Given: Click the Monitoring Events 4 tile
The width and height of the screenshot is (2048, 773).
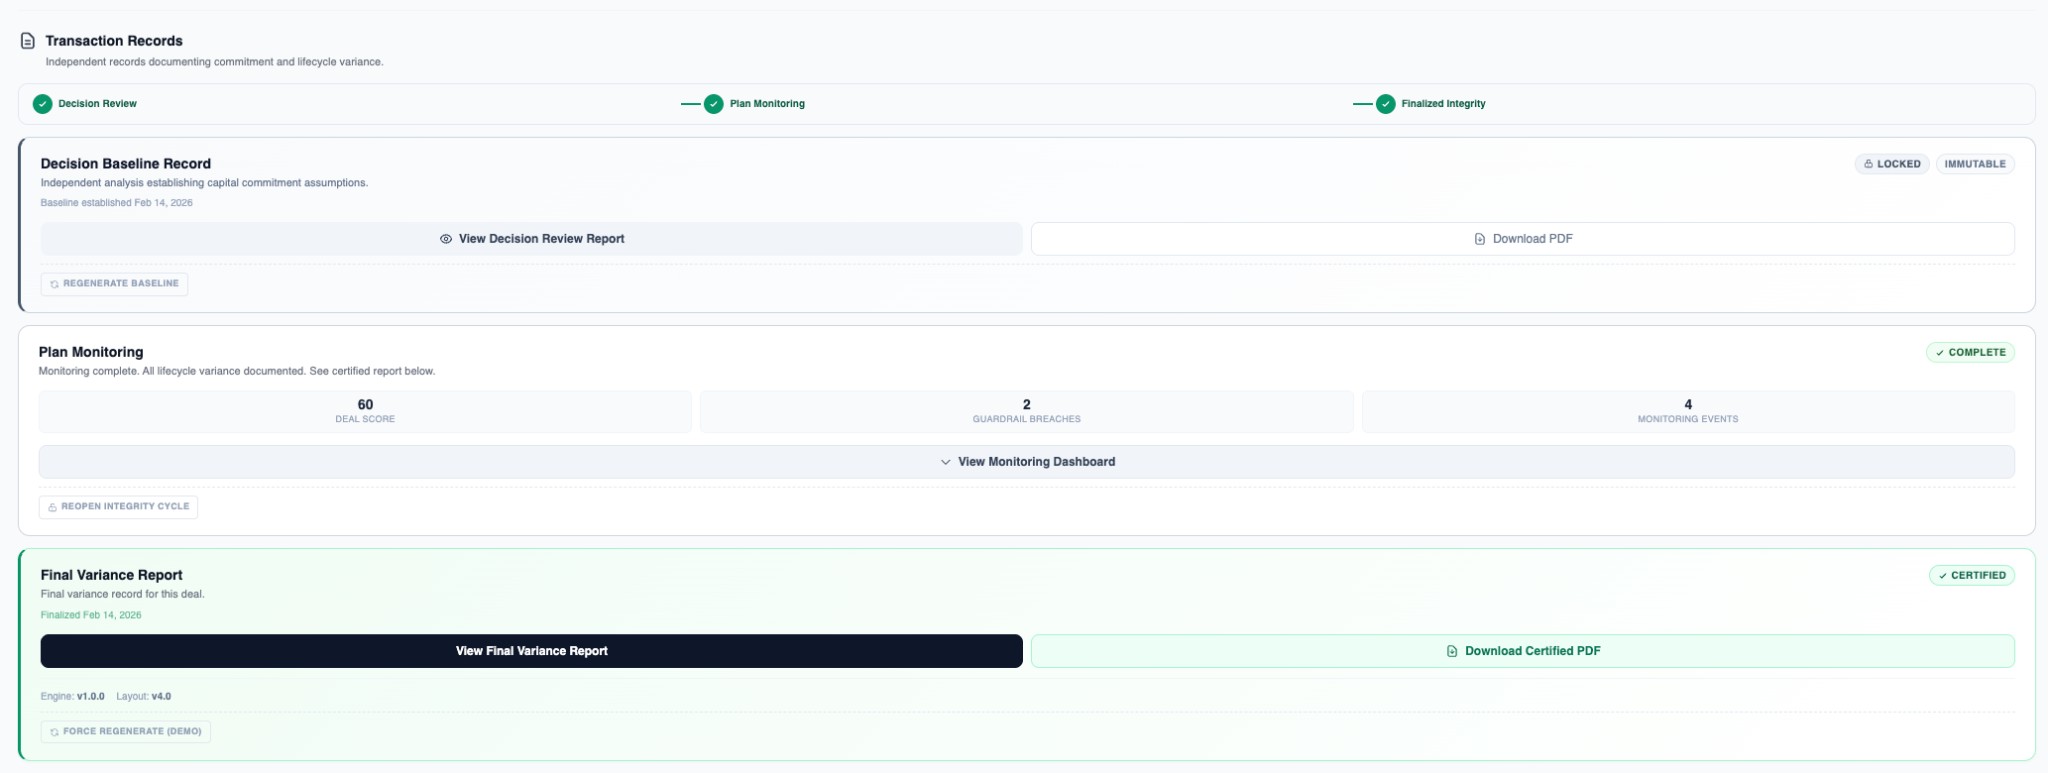Looking at the screenshot, I should tap(1688, 412).
